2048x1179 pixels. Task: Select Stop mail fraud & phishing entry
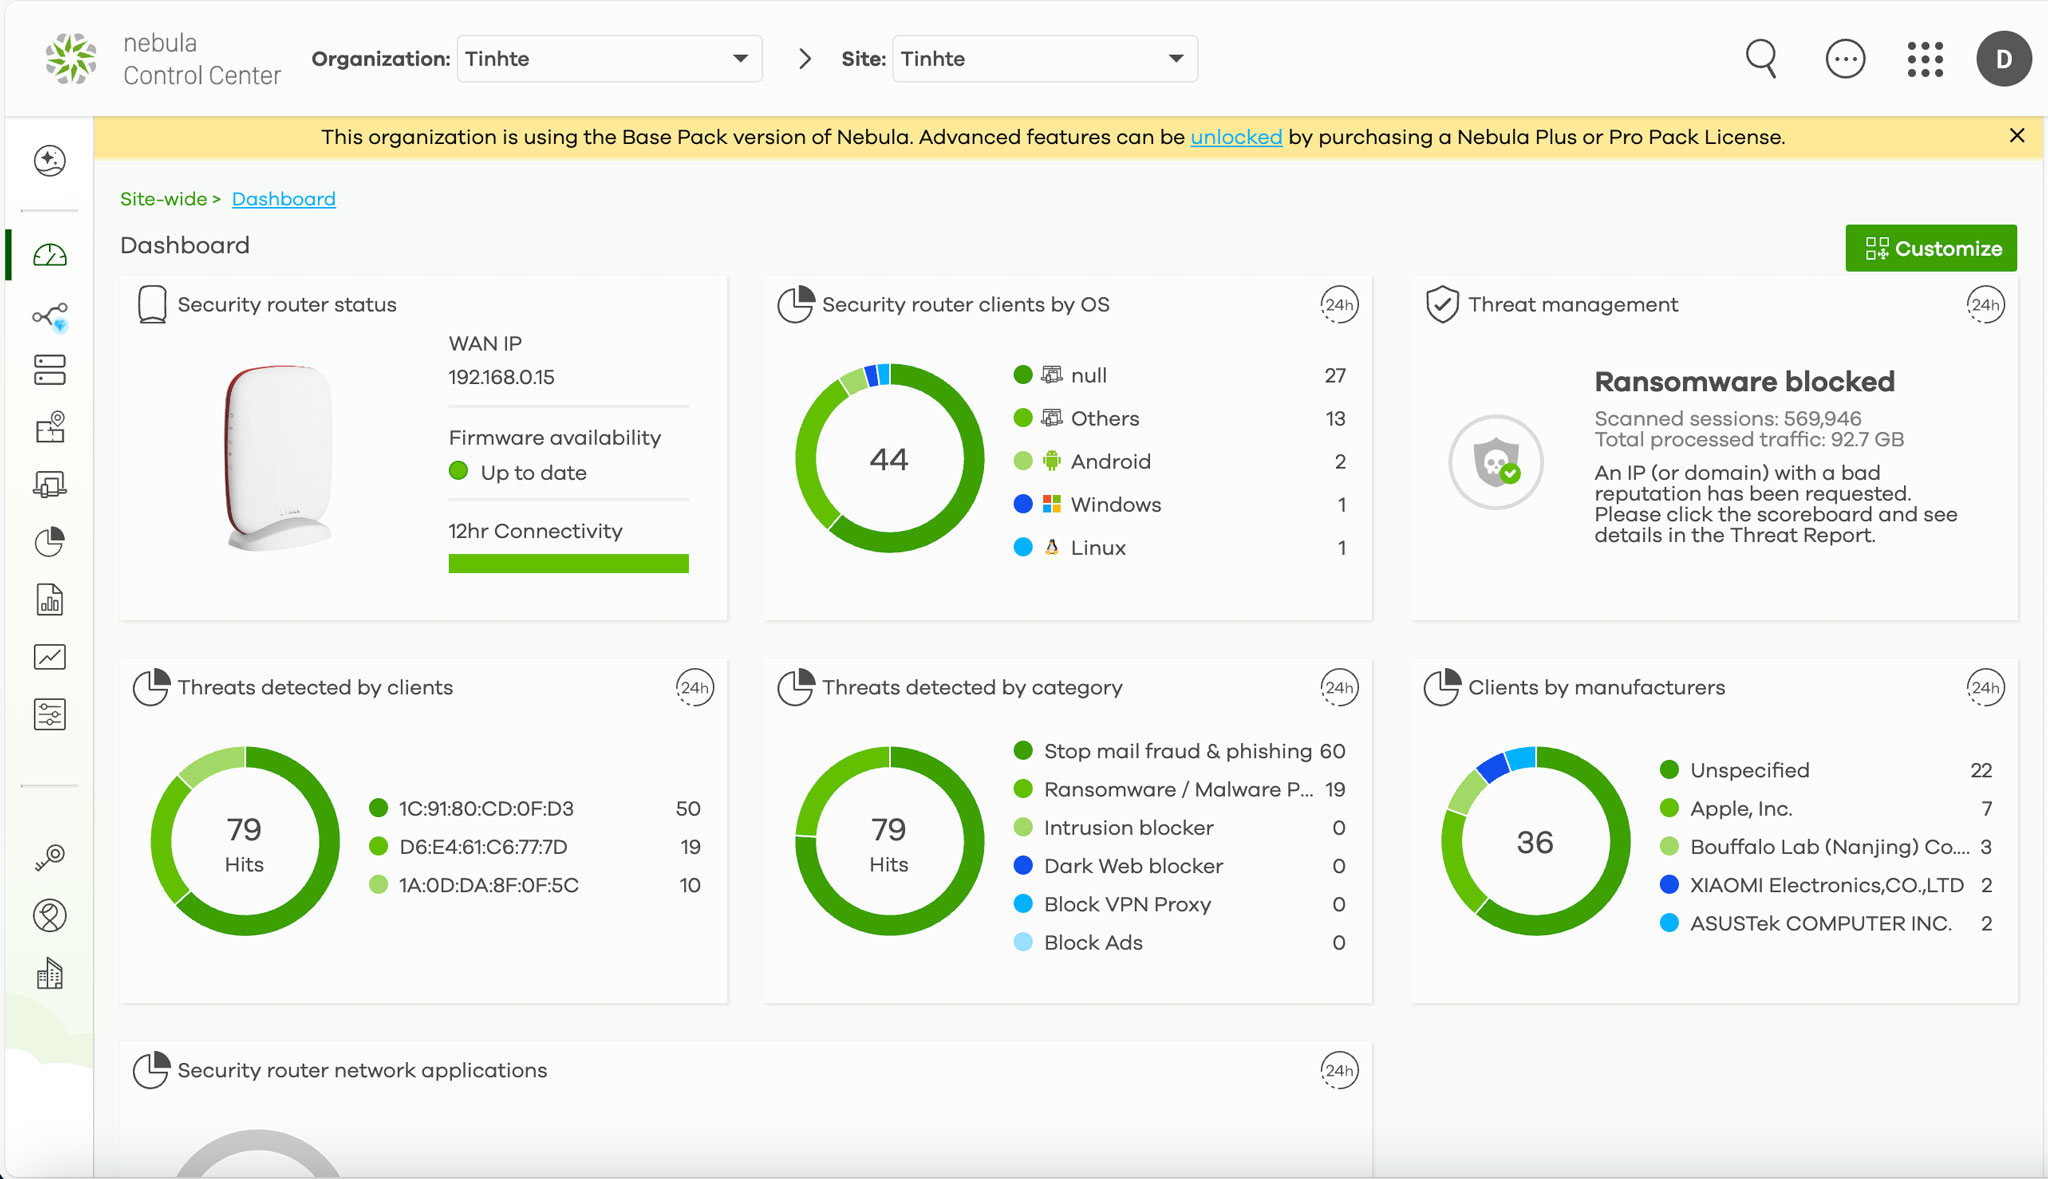1180,751
